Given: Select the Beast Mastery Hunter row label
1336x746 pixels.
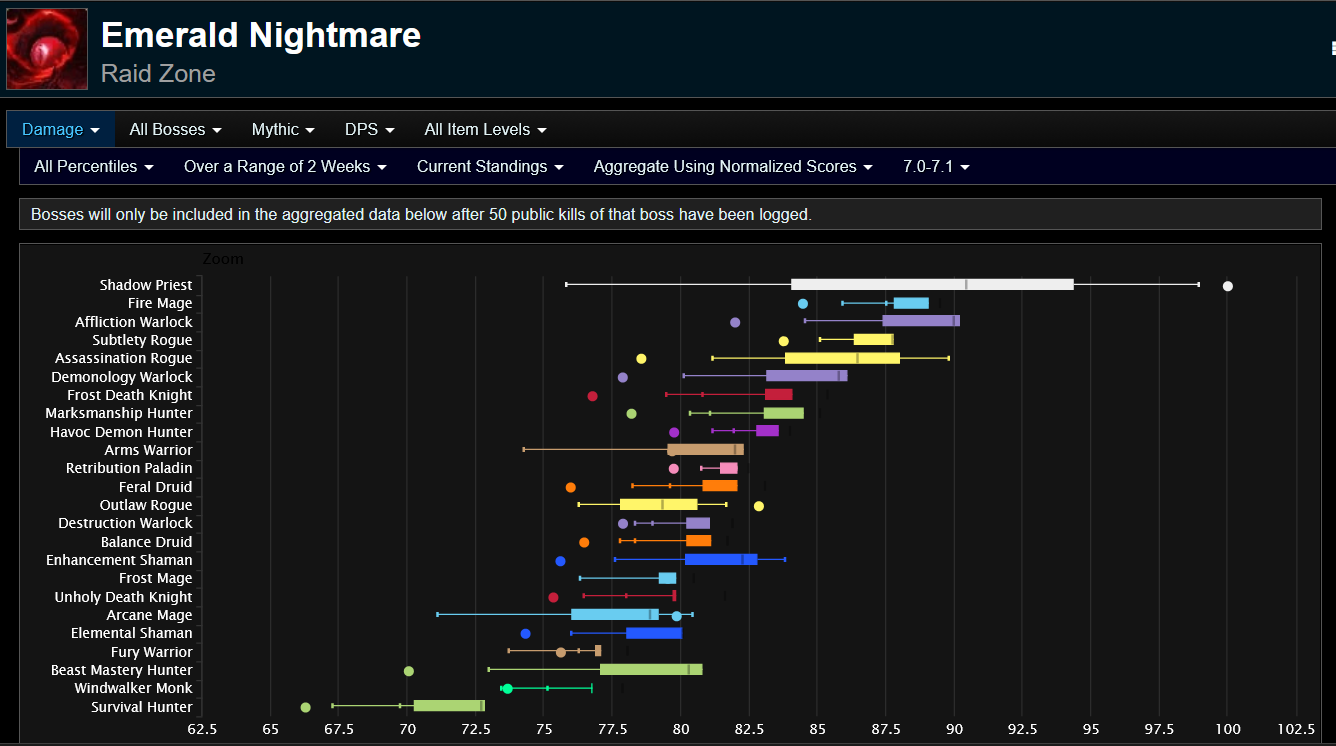Looking at the screenshot, I should (x=122, y=670).
